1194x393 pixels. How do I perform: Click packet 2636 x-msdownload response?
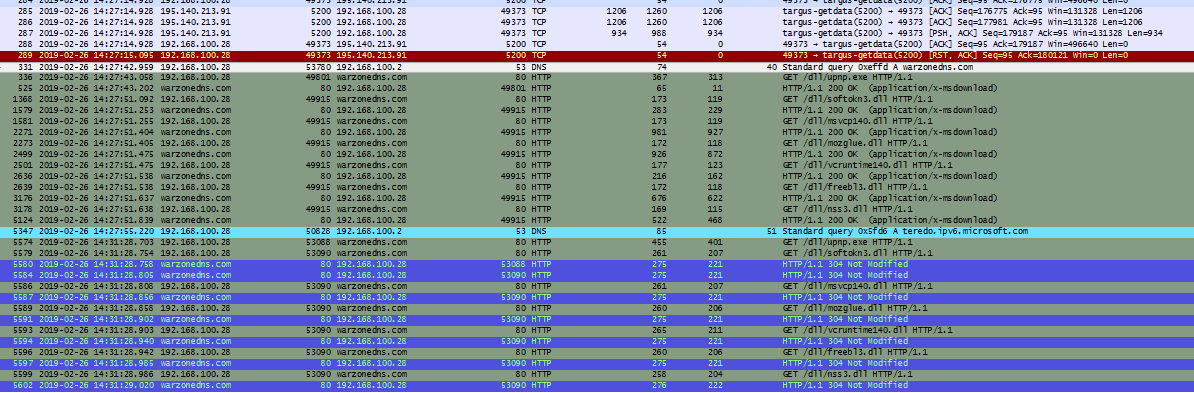[x=597, y=176]
